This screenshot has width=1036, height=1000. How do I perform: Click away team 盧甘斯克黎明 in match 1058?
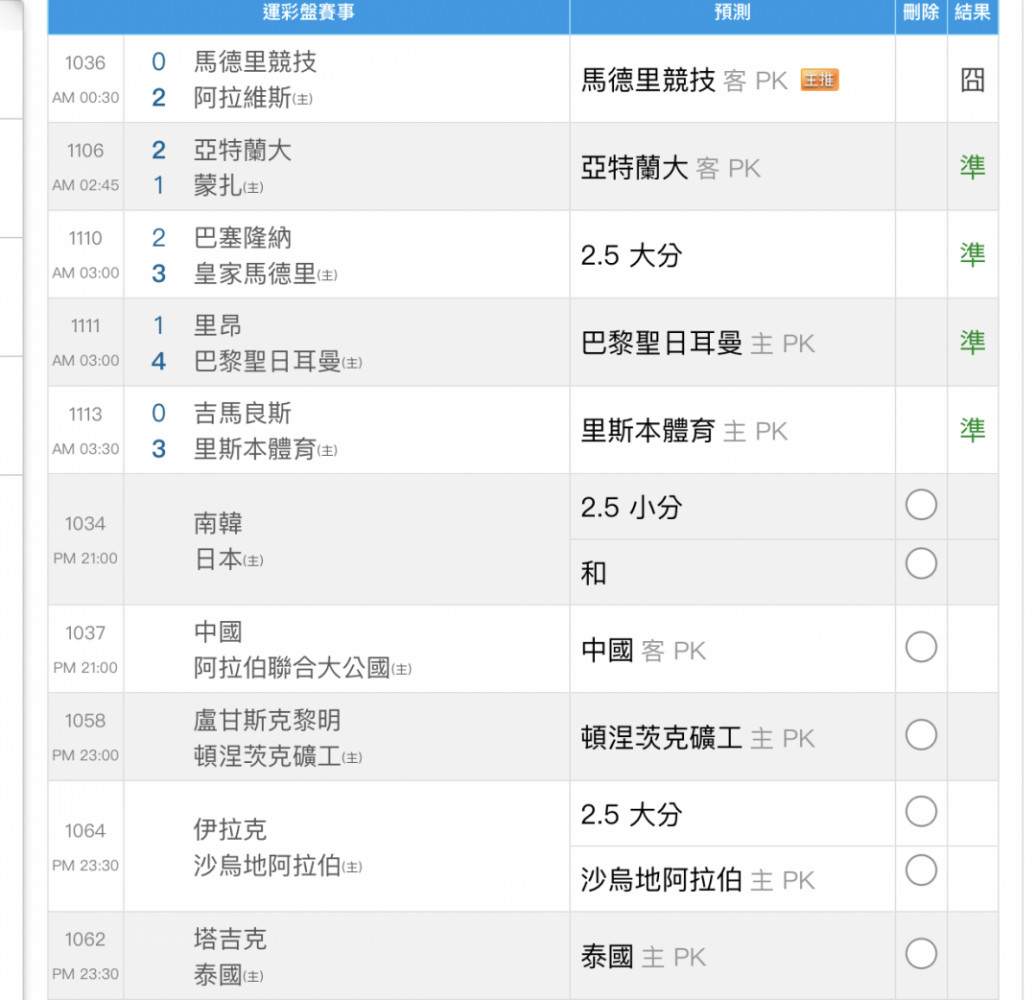[267, 720]
